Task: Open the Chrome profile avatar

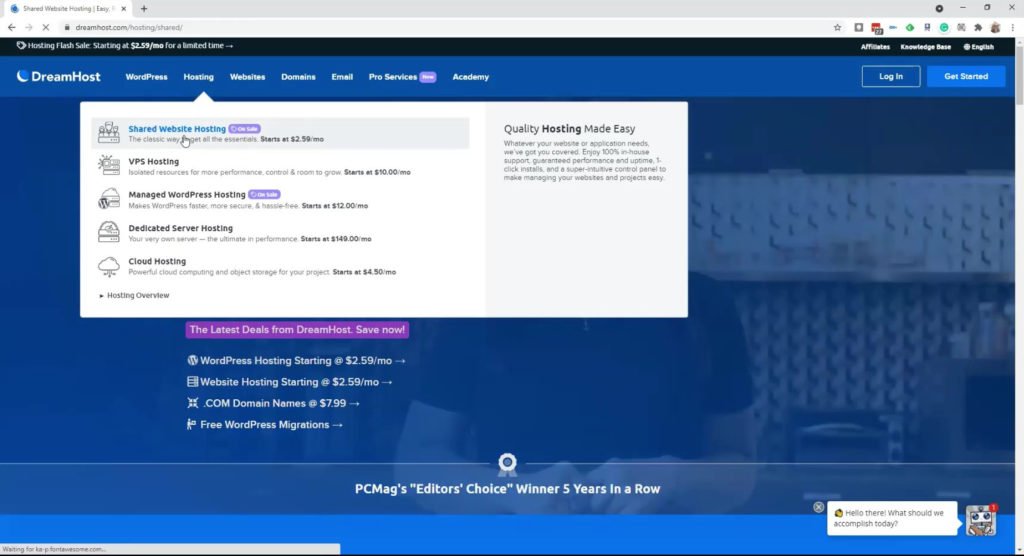Action: (x=995, y=27)
